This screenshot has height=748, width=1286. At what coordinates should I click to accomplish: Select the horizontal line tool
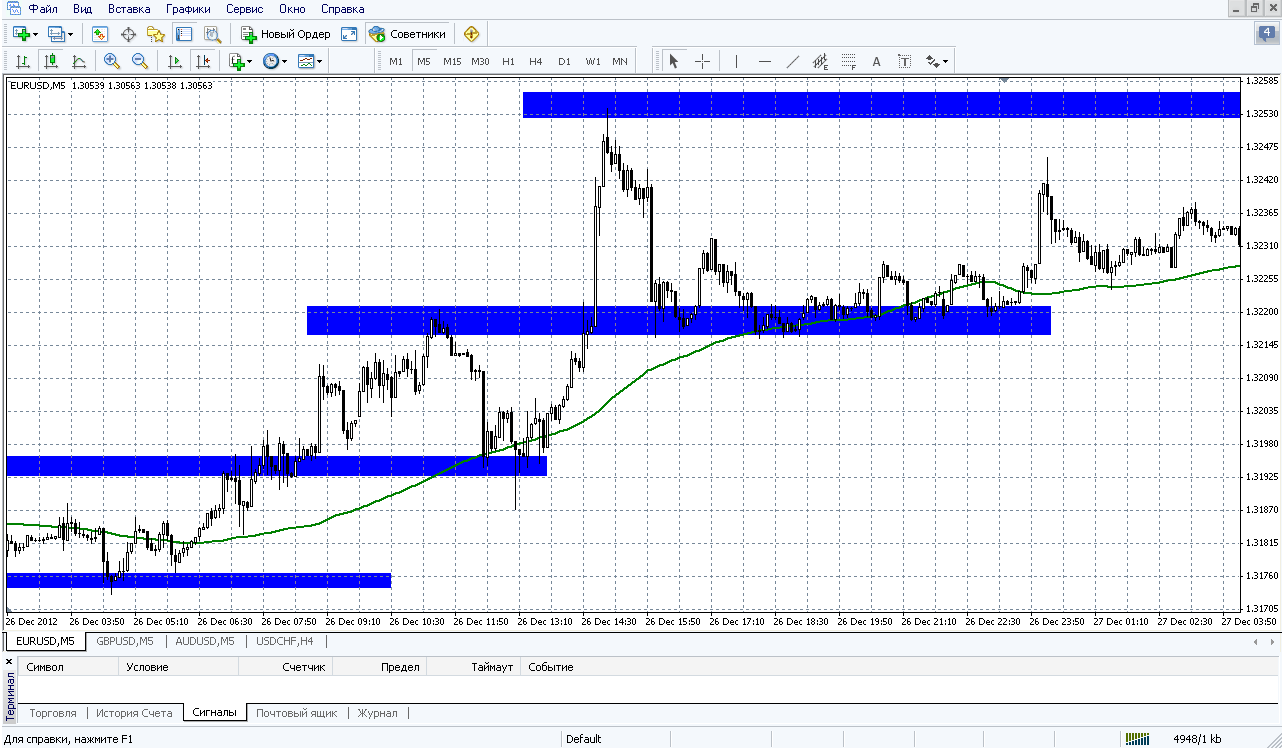point(765,61)
